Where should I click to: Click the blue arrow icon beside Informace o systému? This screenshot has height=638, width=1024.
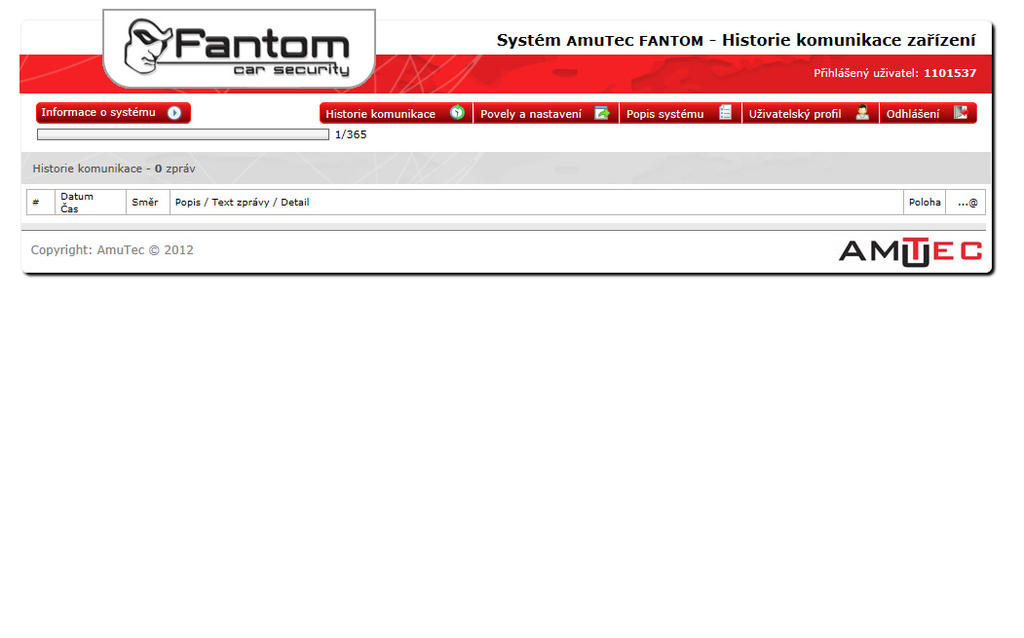coord(174,113)
